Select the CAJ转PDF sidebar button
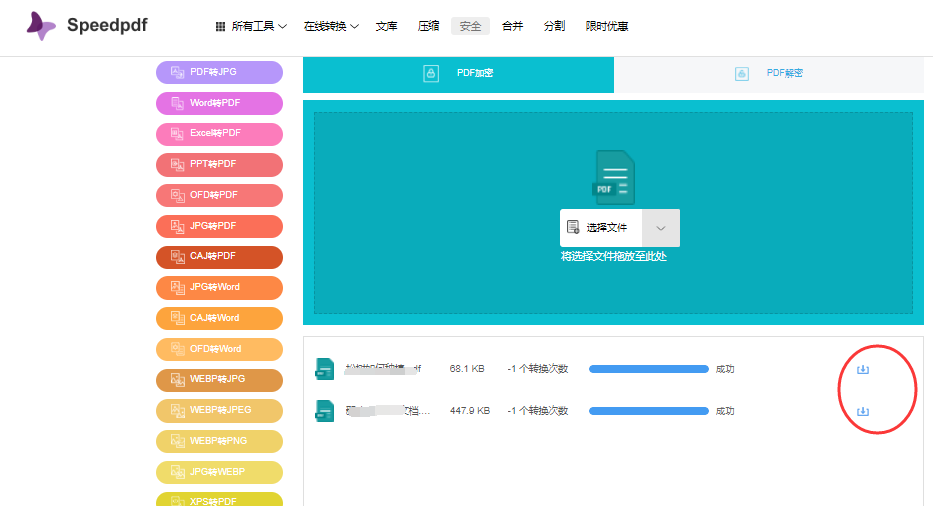The image size is (933, 506). point(220,257)
